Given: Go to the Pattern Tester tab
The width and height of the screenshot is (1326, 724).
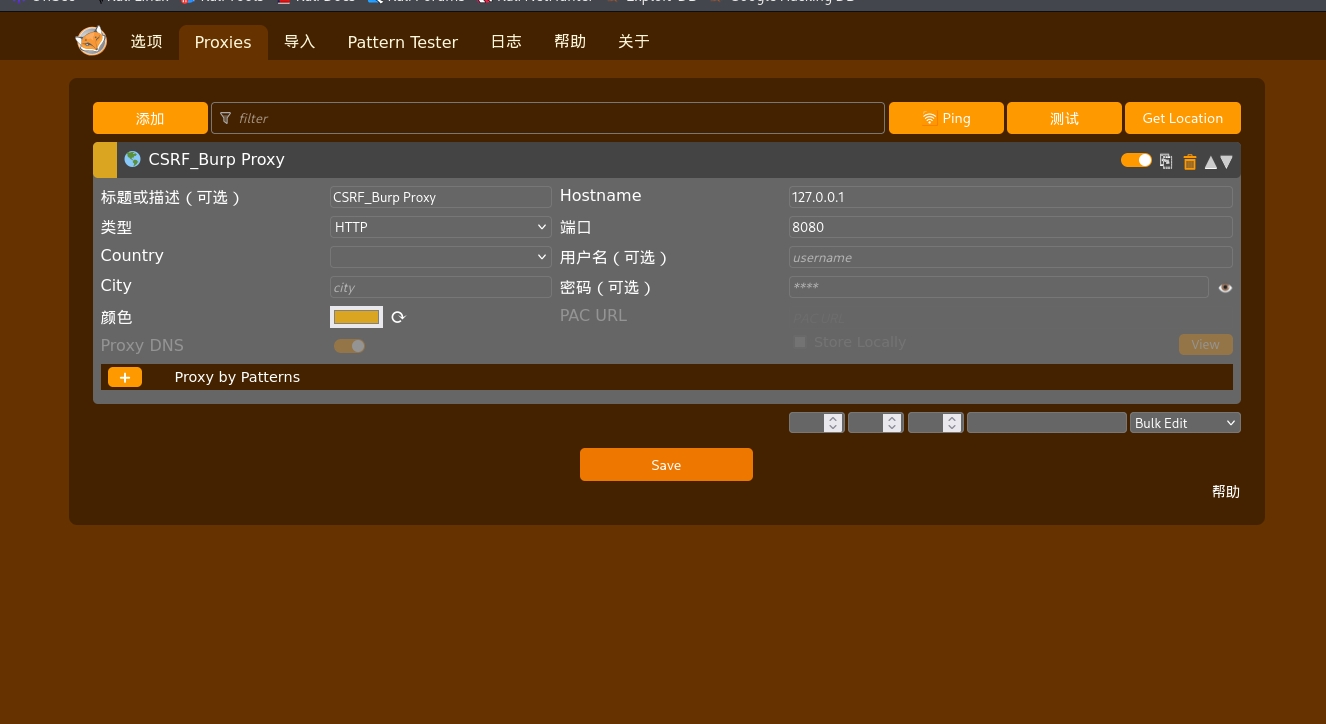Looking at the screenshot, I should pos(402,42).
